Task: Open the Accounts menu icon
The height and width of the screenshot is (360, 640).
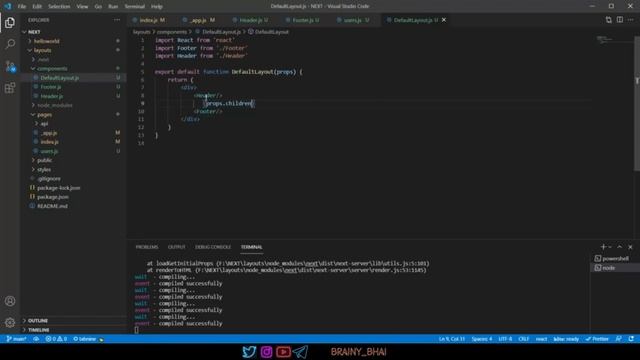Action: pyautogui.click(x=10, y=301)
